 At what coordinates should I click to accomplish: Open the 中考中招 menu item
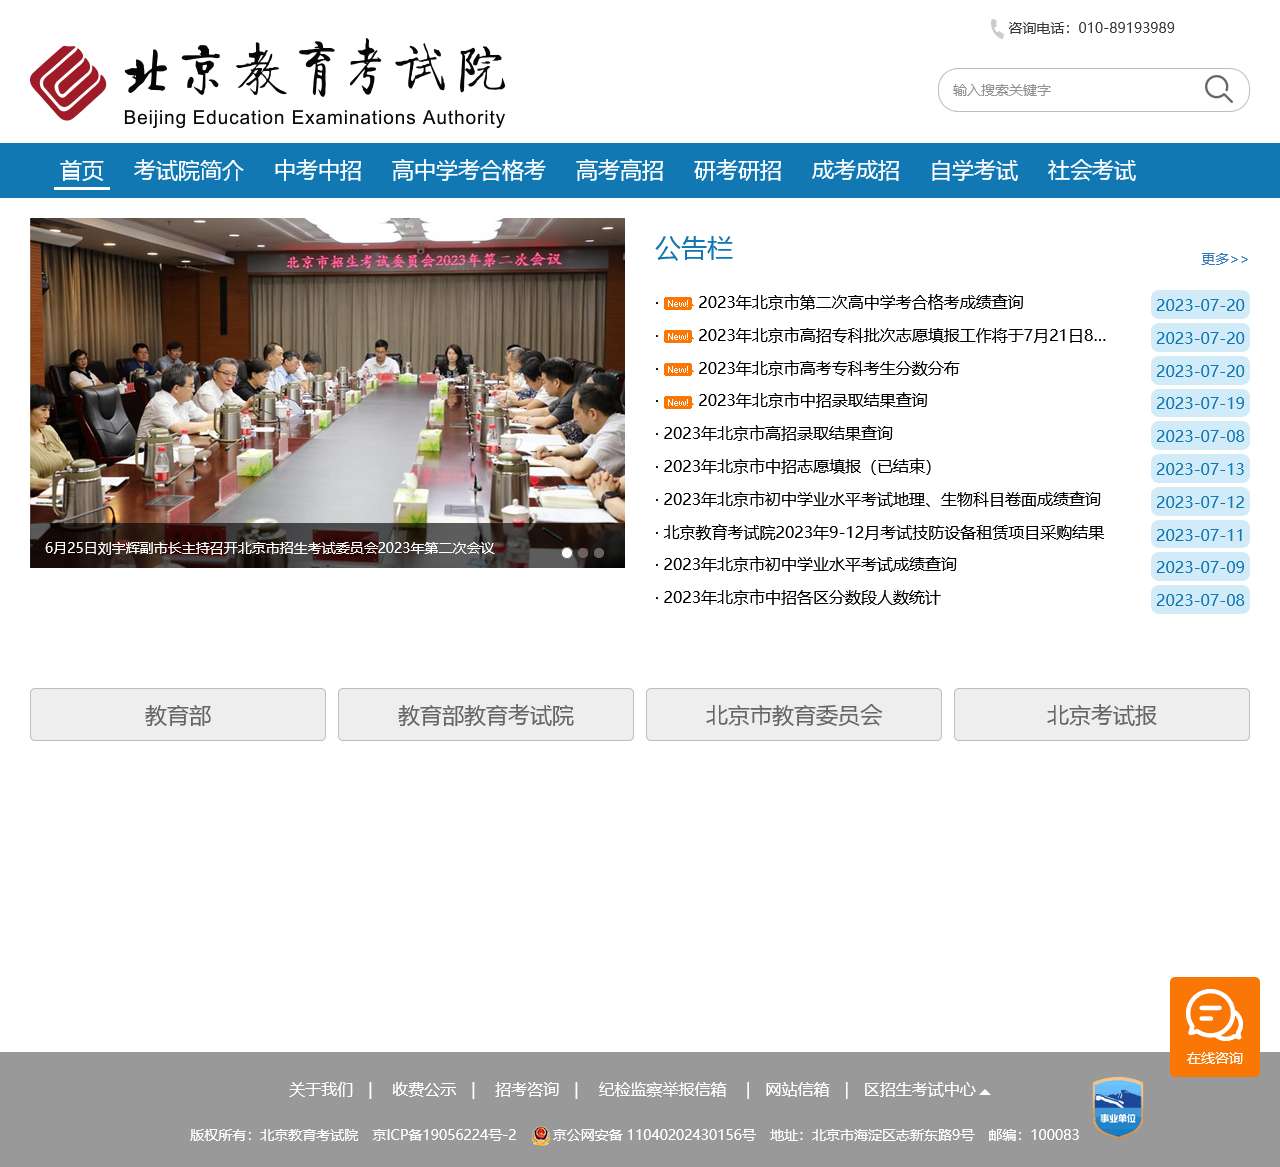point(318,171)
